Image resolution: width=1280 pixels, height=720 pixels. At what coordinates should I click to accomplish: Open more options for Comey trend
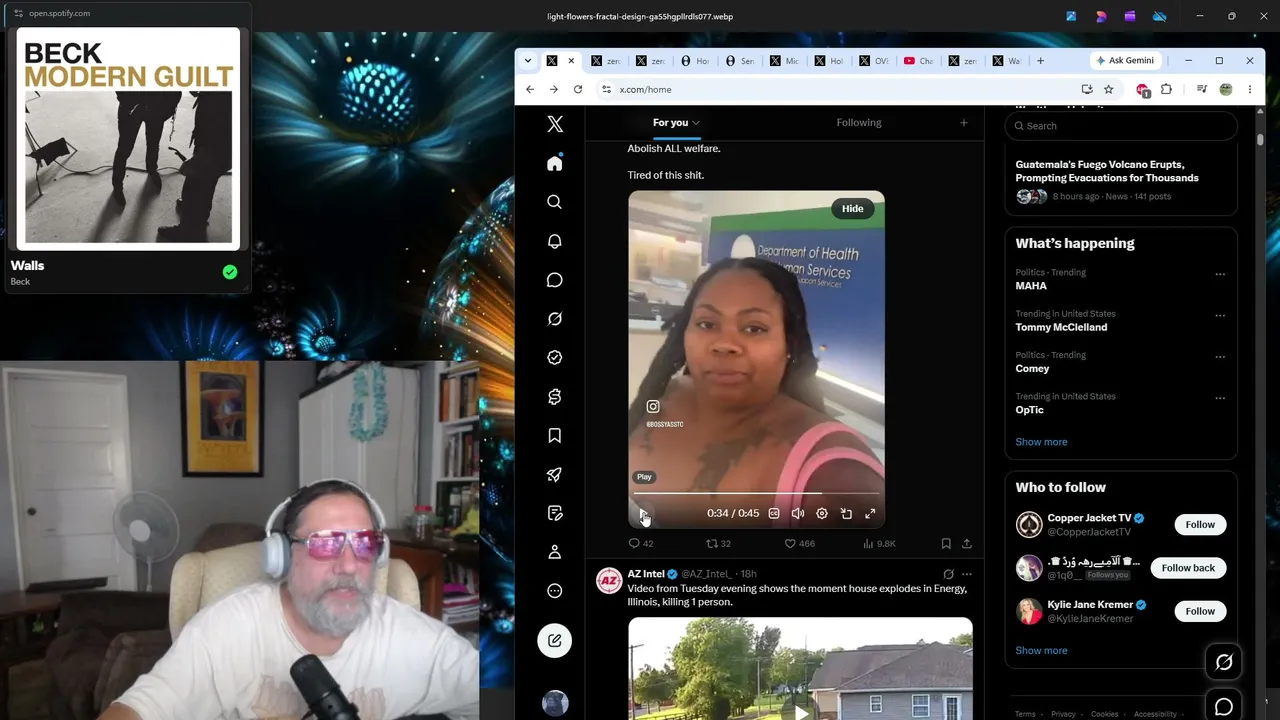pyautogui.click(x=1220, y=356)
